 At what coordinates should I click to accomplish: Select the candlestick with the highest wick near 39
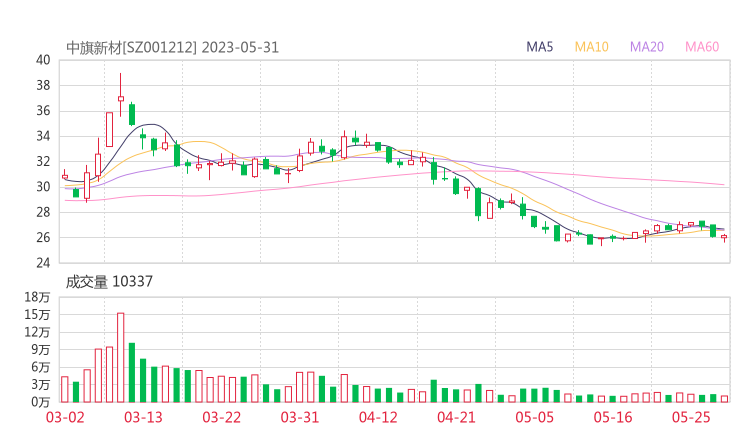tap(121, 95)
